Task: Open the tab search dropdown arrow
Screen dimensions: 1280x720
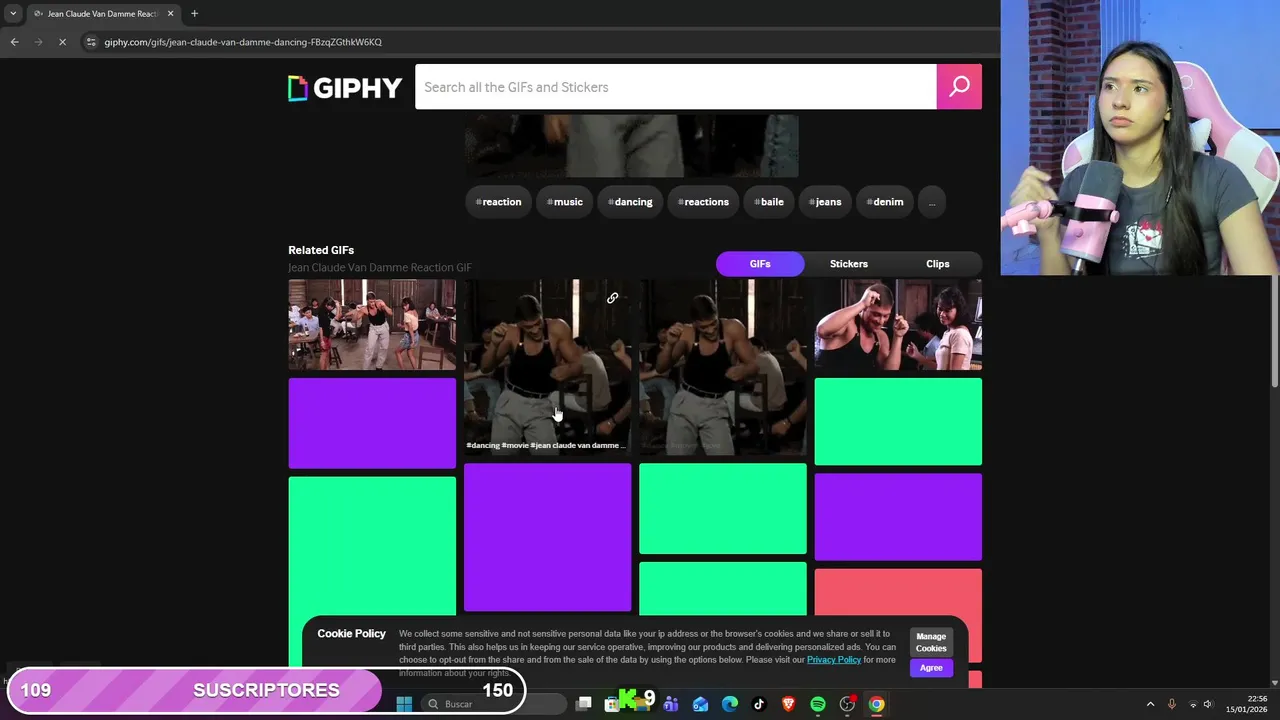Action: pyautogui.click(x=13, y=14)
